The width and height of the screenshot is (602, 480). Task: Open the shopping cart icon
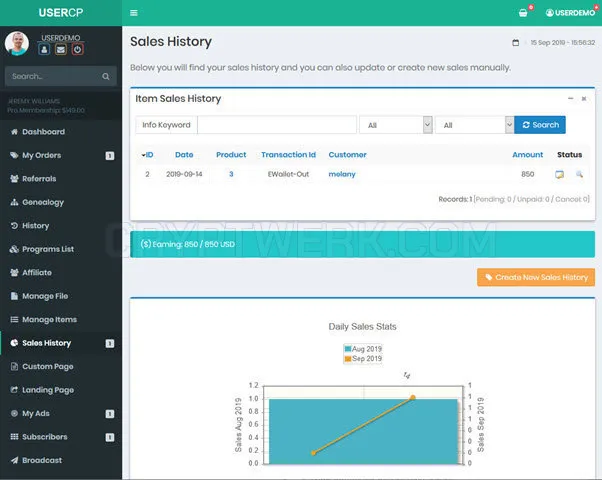523,13
